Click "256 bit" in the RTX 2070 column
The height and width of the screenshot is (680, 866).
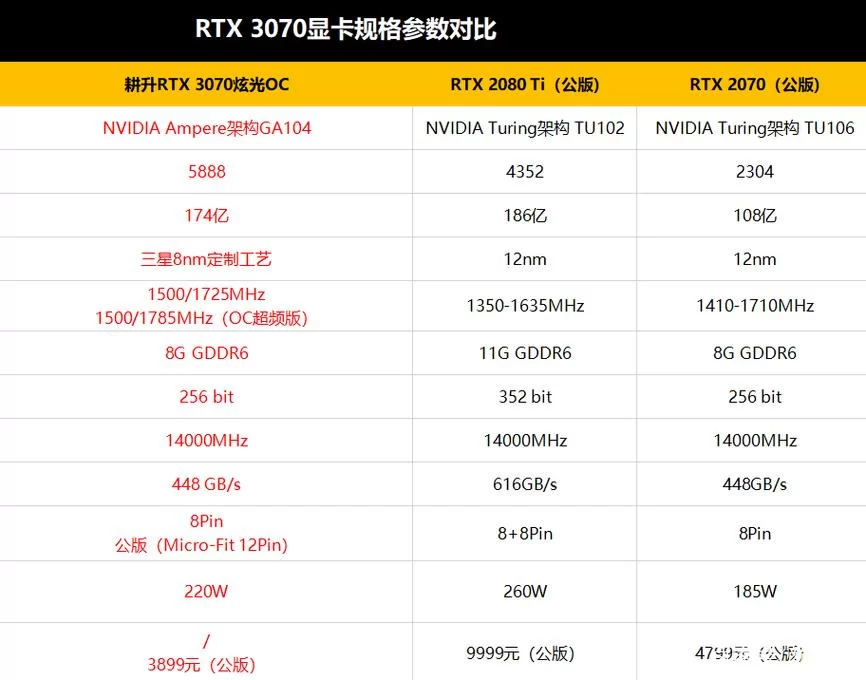[754, 397]
